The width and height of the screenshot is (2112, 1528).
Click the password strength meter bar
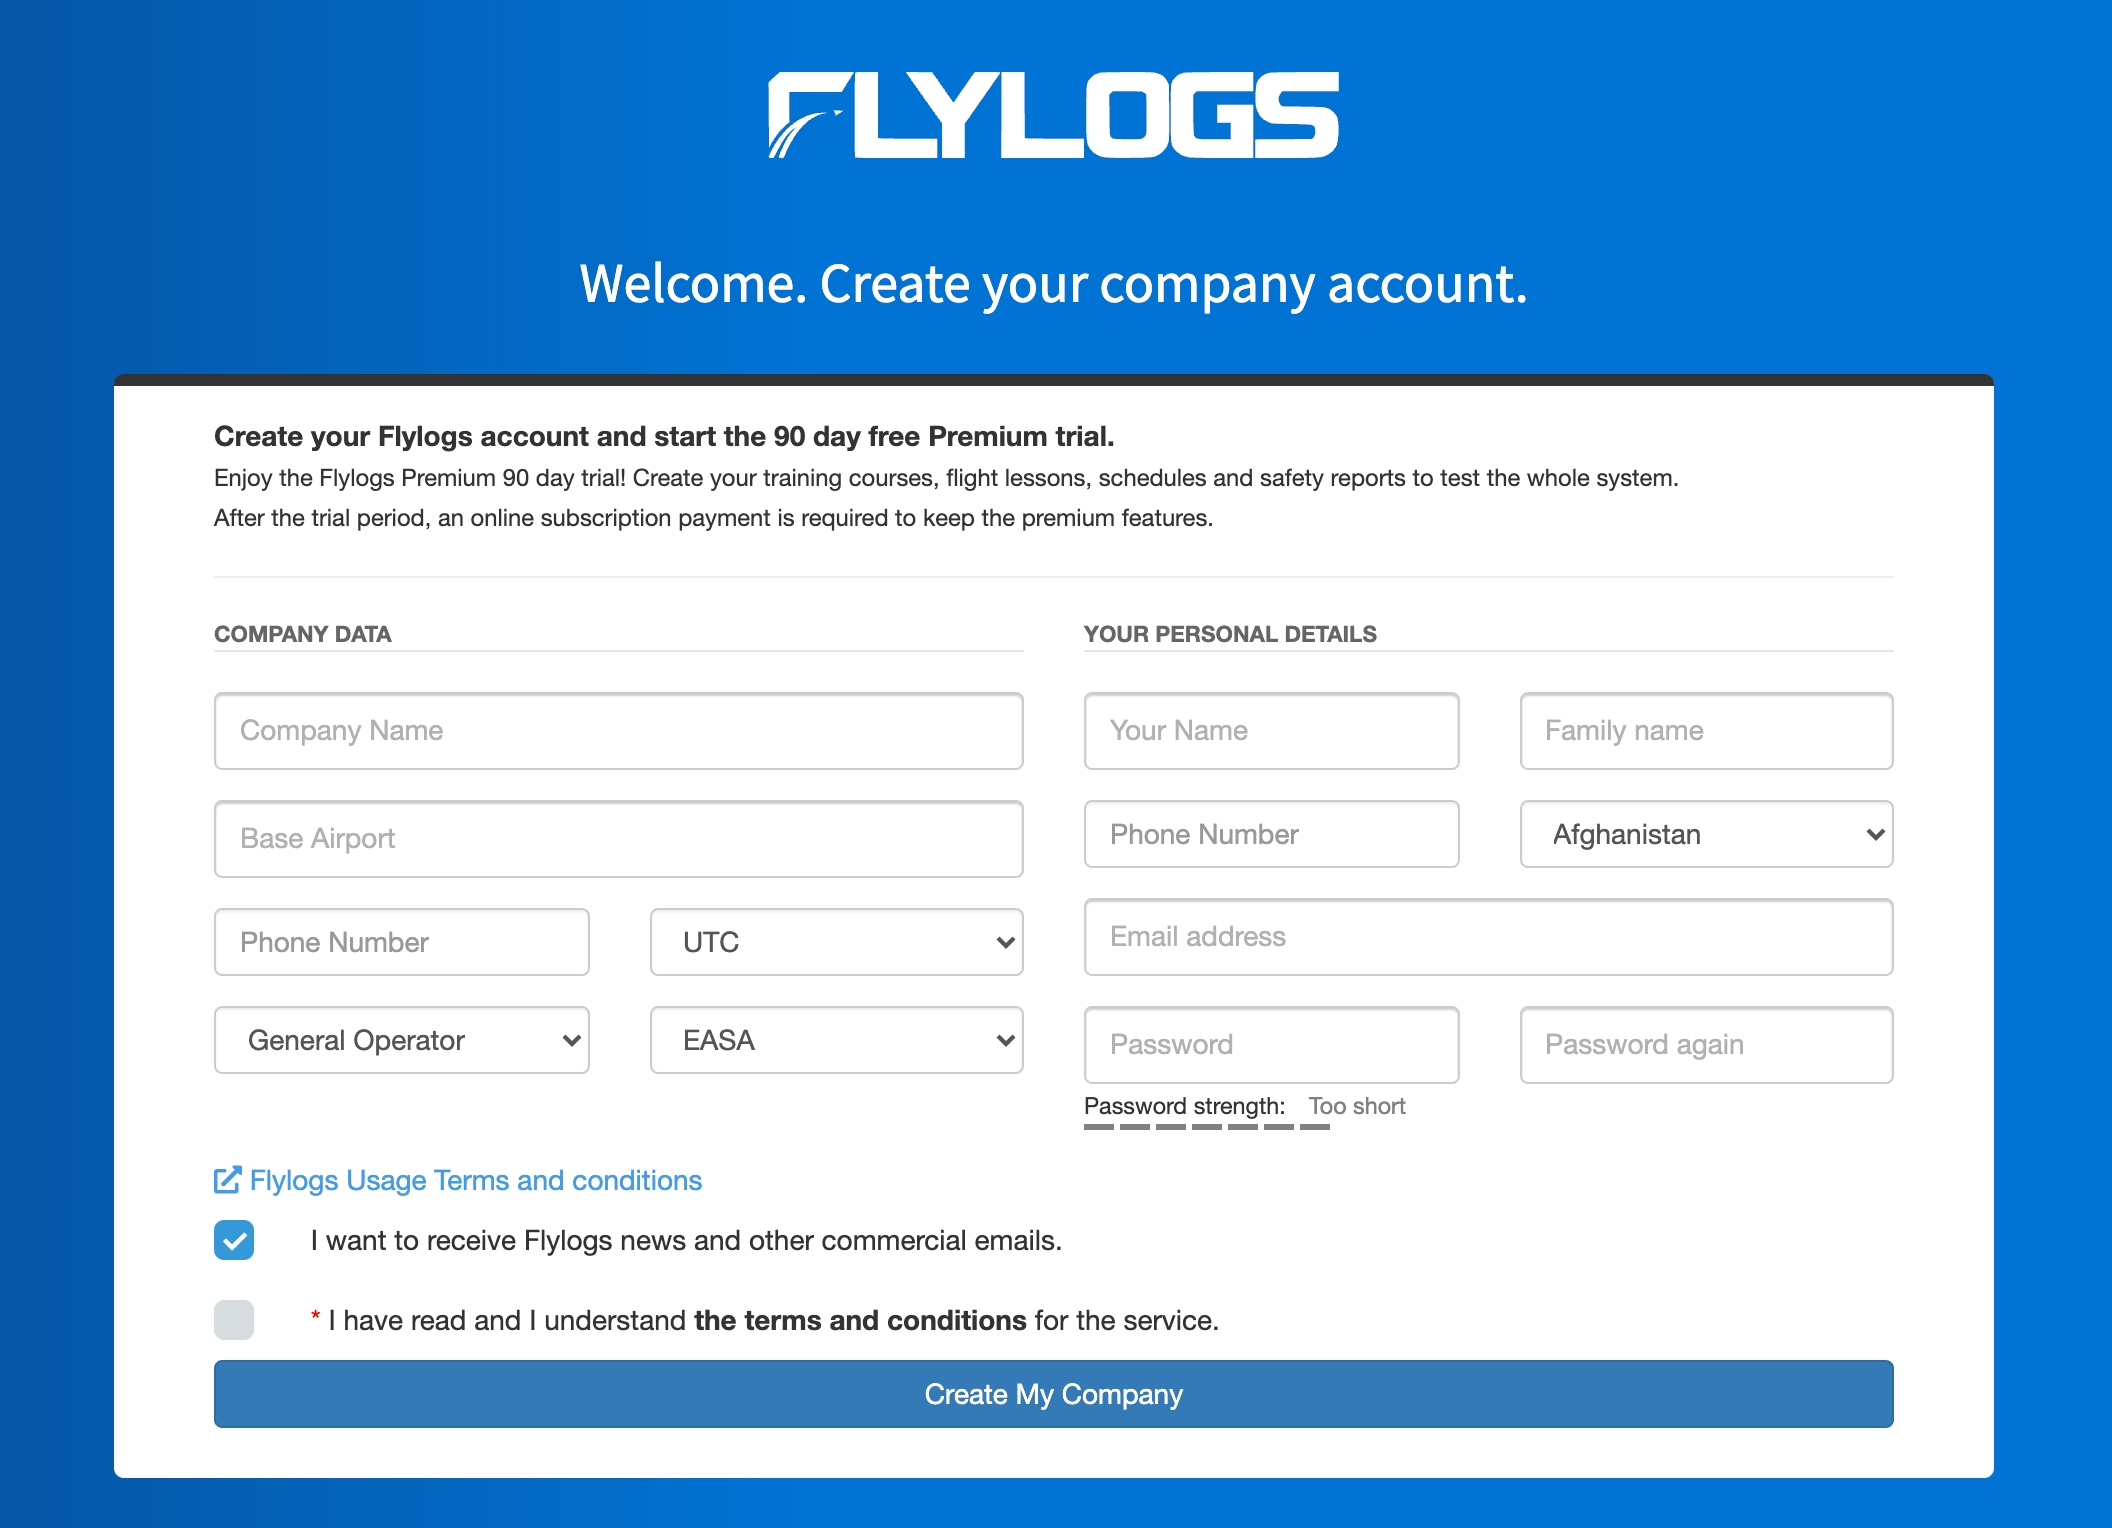(x=1206, y=1127)
